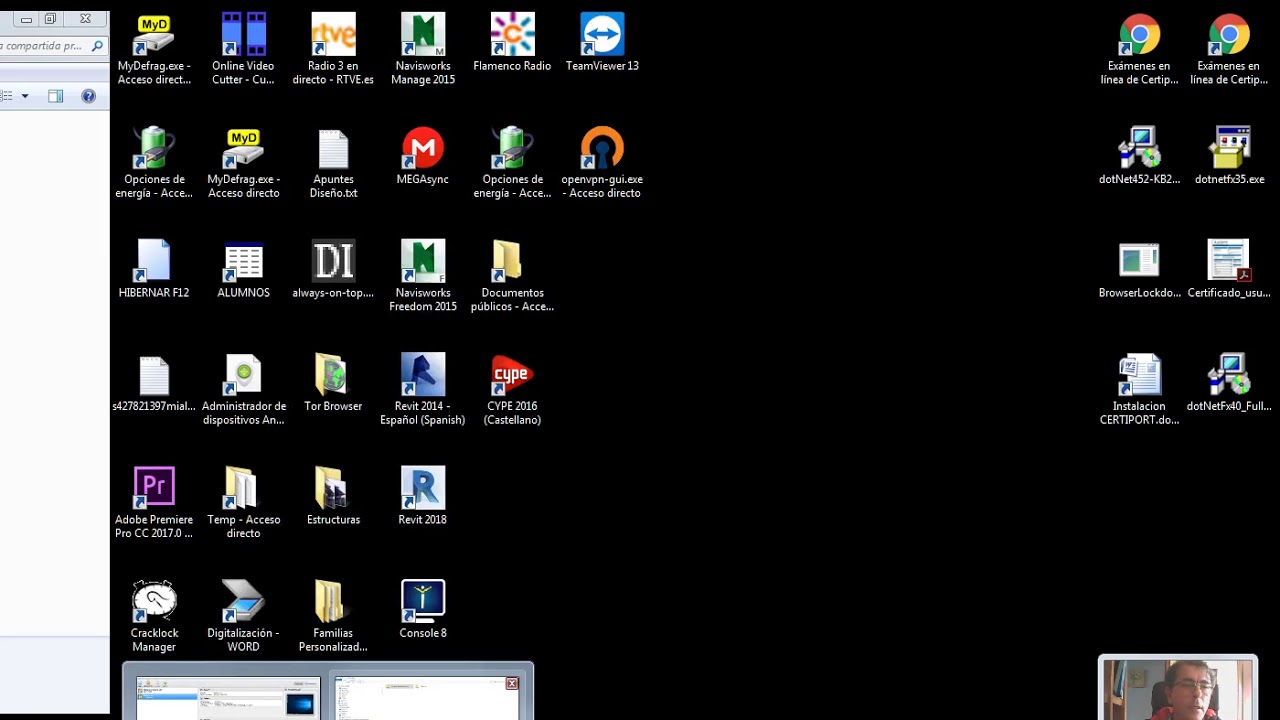Image resolution: width=1280 pixels, height=720 pixels.
Task: Restore down the Explorer window
Action: coord(50,19)
